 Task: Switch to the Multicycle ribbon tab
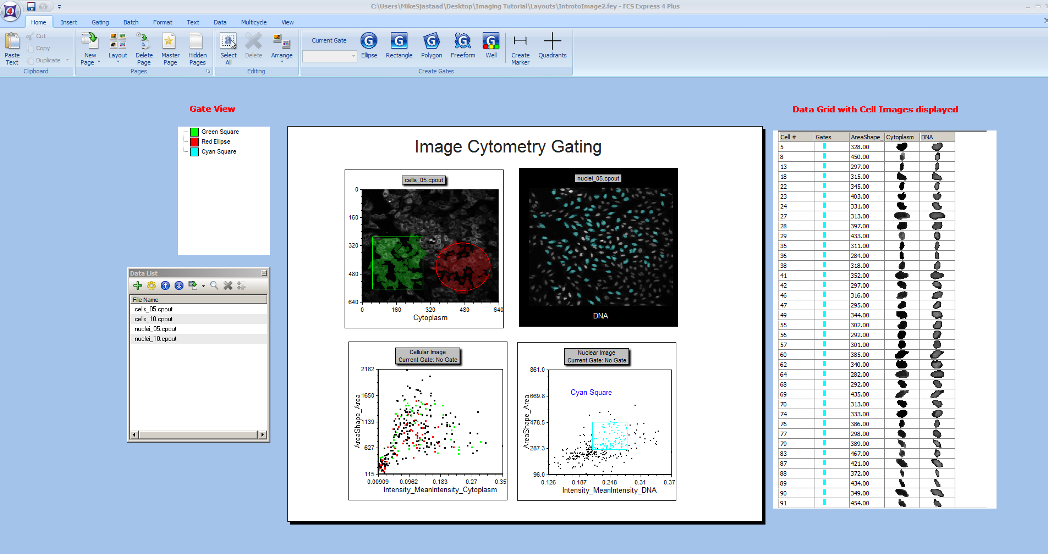254,22
